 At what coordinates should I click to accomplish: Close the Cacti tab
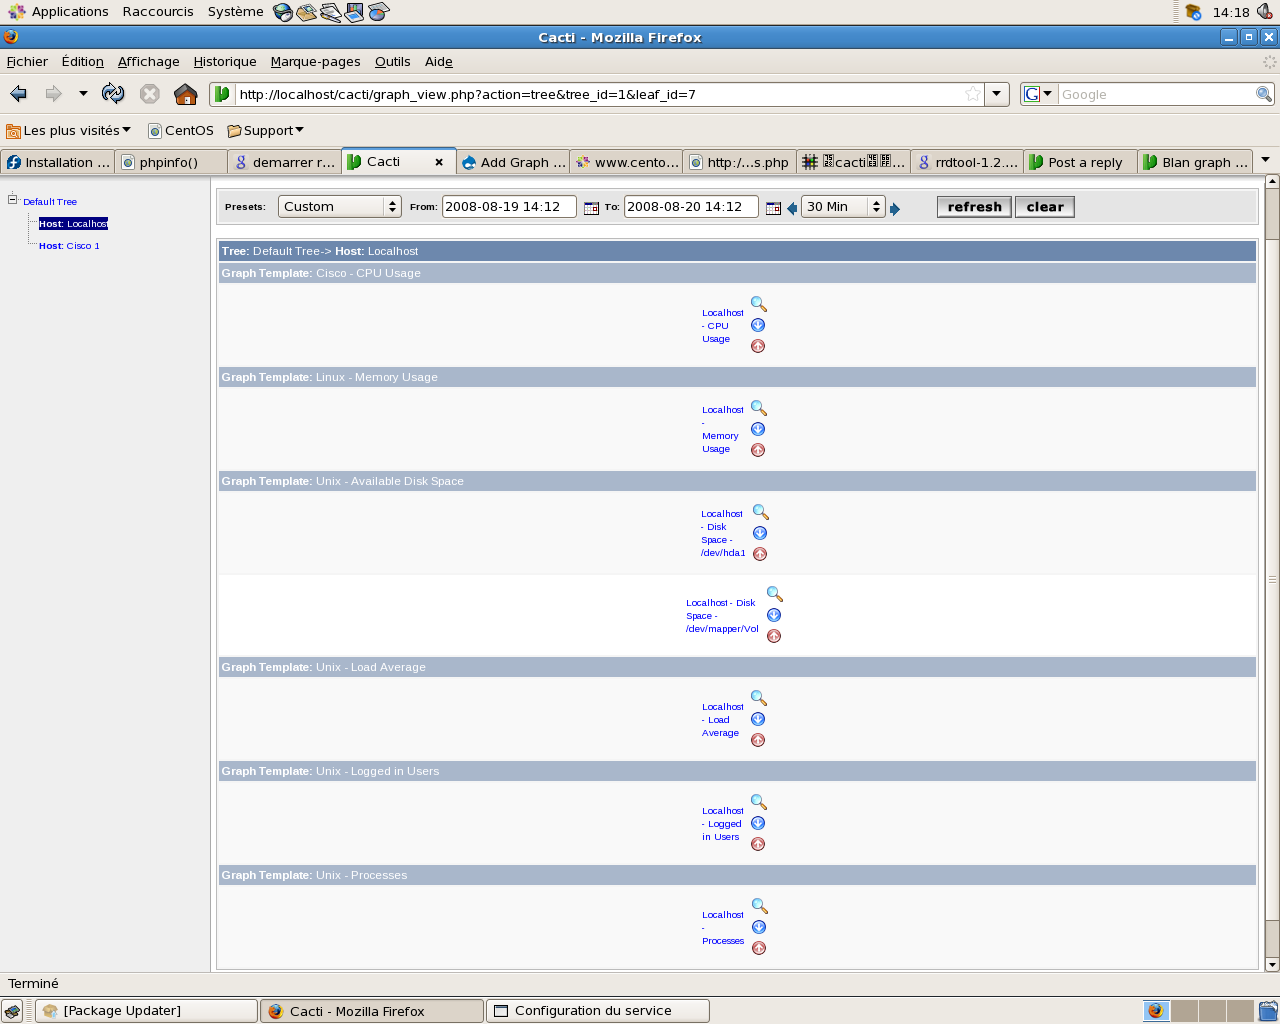[439, 162]
